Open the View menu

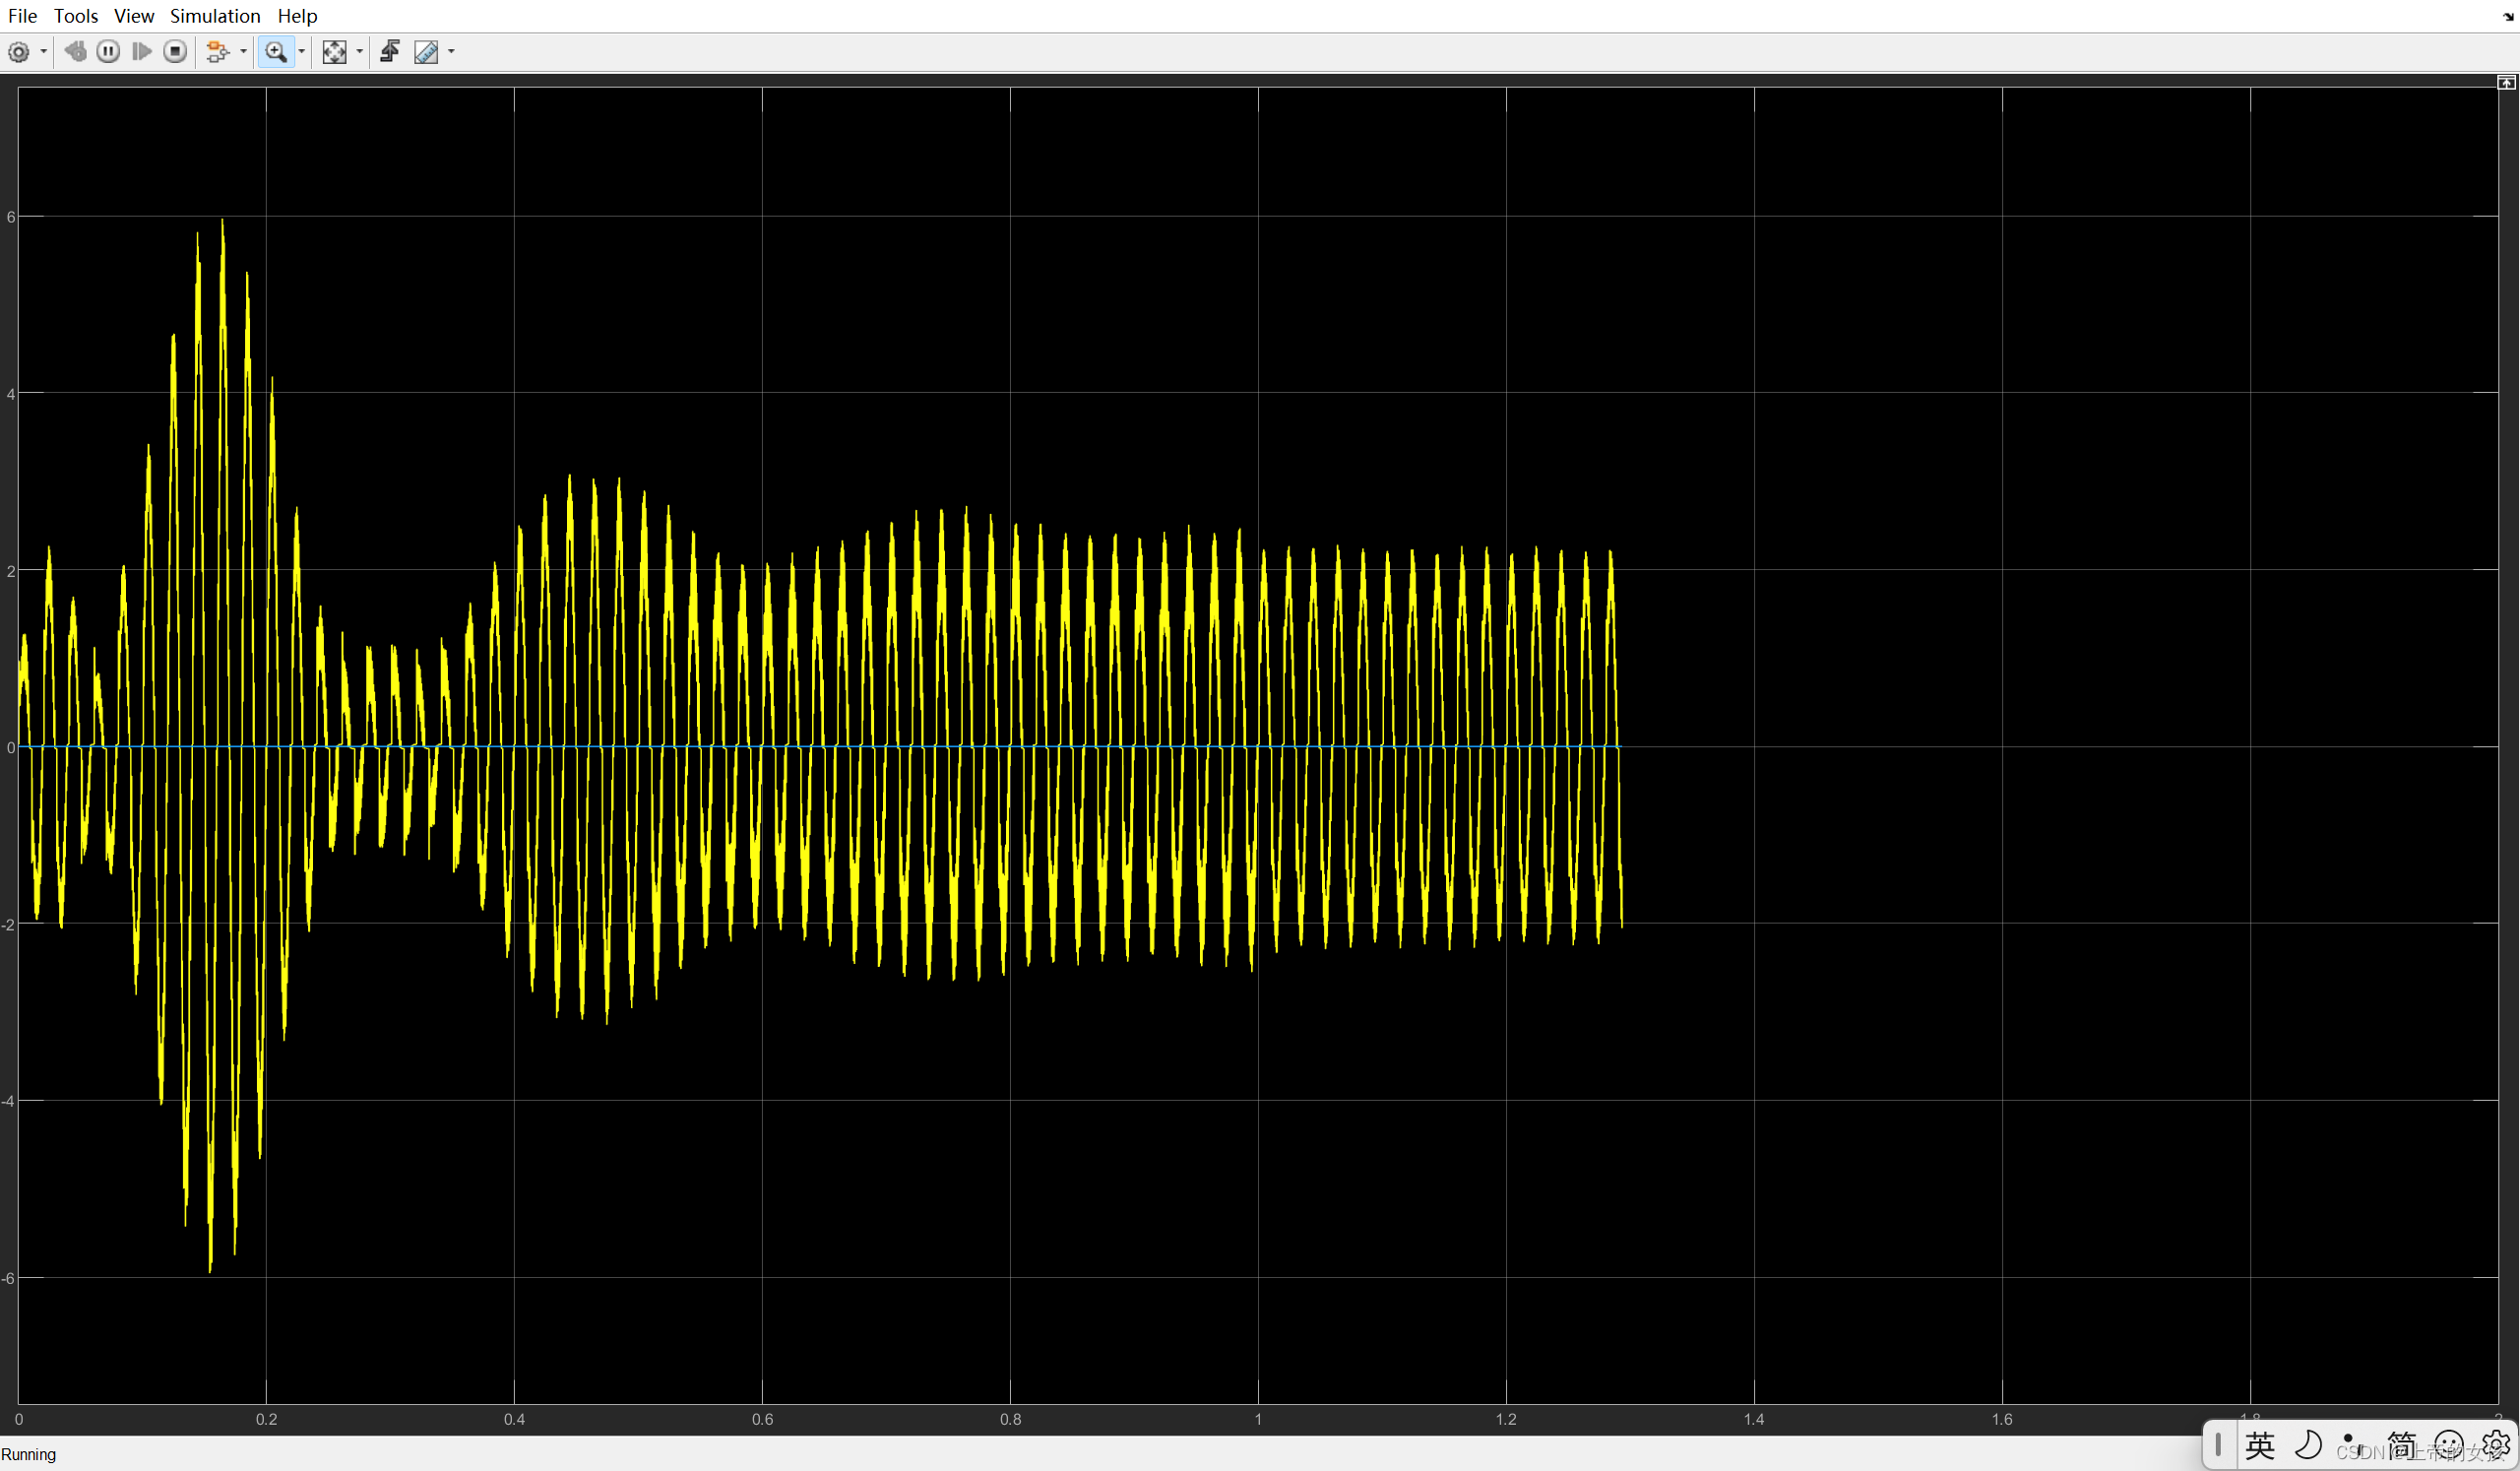point(133,15)
